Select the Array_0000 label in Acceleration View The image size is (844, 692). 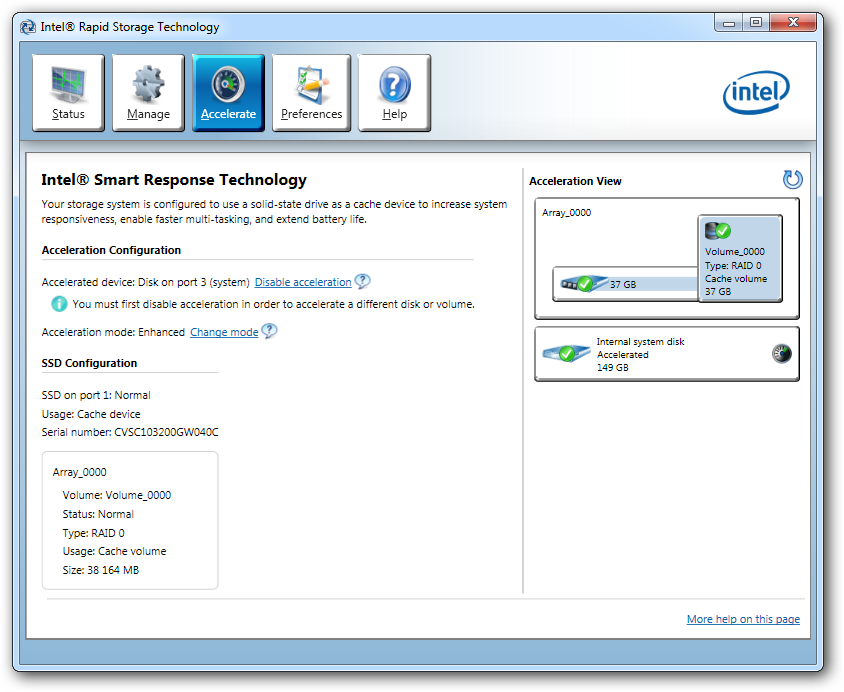pos(566,213)
